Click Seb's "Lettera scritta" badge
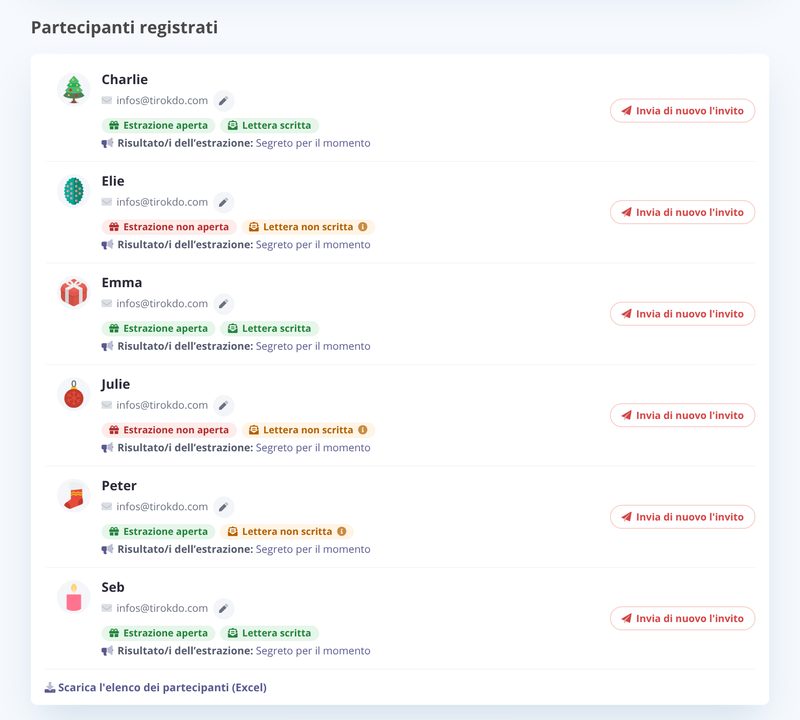The height and width of the screenshot is (720, 800). [x=269, y=633]
